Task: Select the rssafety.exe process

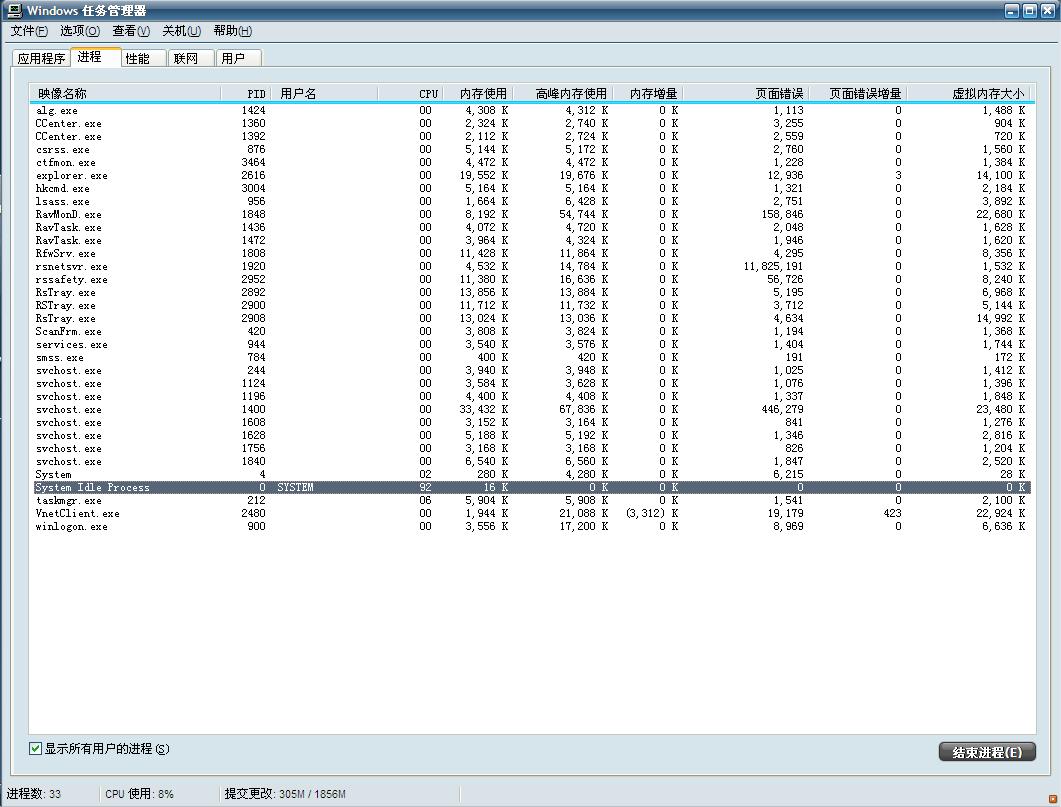Action: click(531, 279)
